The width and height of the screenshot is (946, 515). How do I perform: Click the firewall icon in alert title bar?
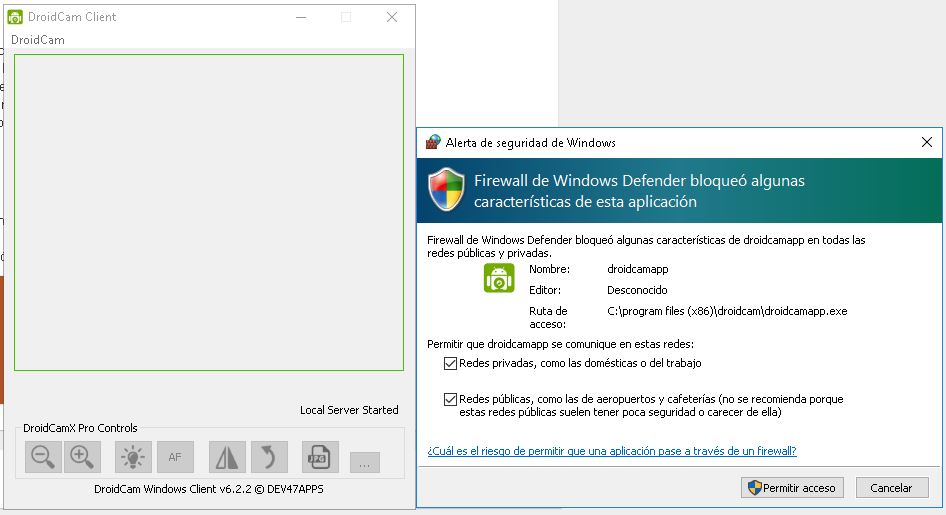433,142
